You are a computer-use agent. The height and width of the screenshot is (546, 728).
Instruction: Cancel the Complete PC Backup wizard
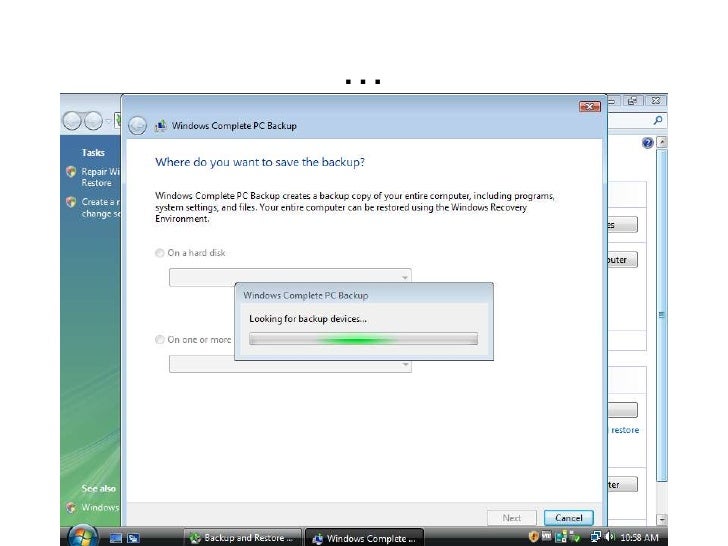click(x=568, y=518)
